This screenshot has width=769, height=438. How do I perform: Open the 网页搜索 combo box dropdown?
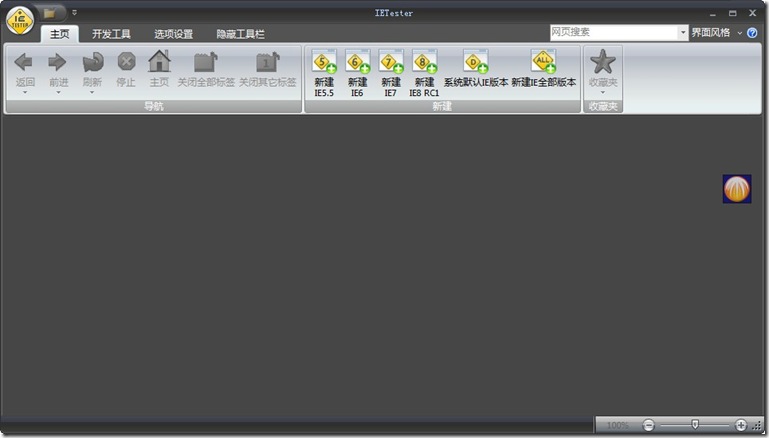pyautogui.click(x=683, y=32)
